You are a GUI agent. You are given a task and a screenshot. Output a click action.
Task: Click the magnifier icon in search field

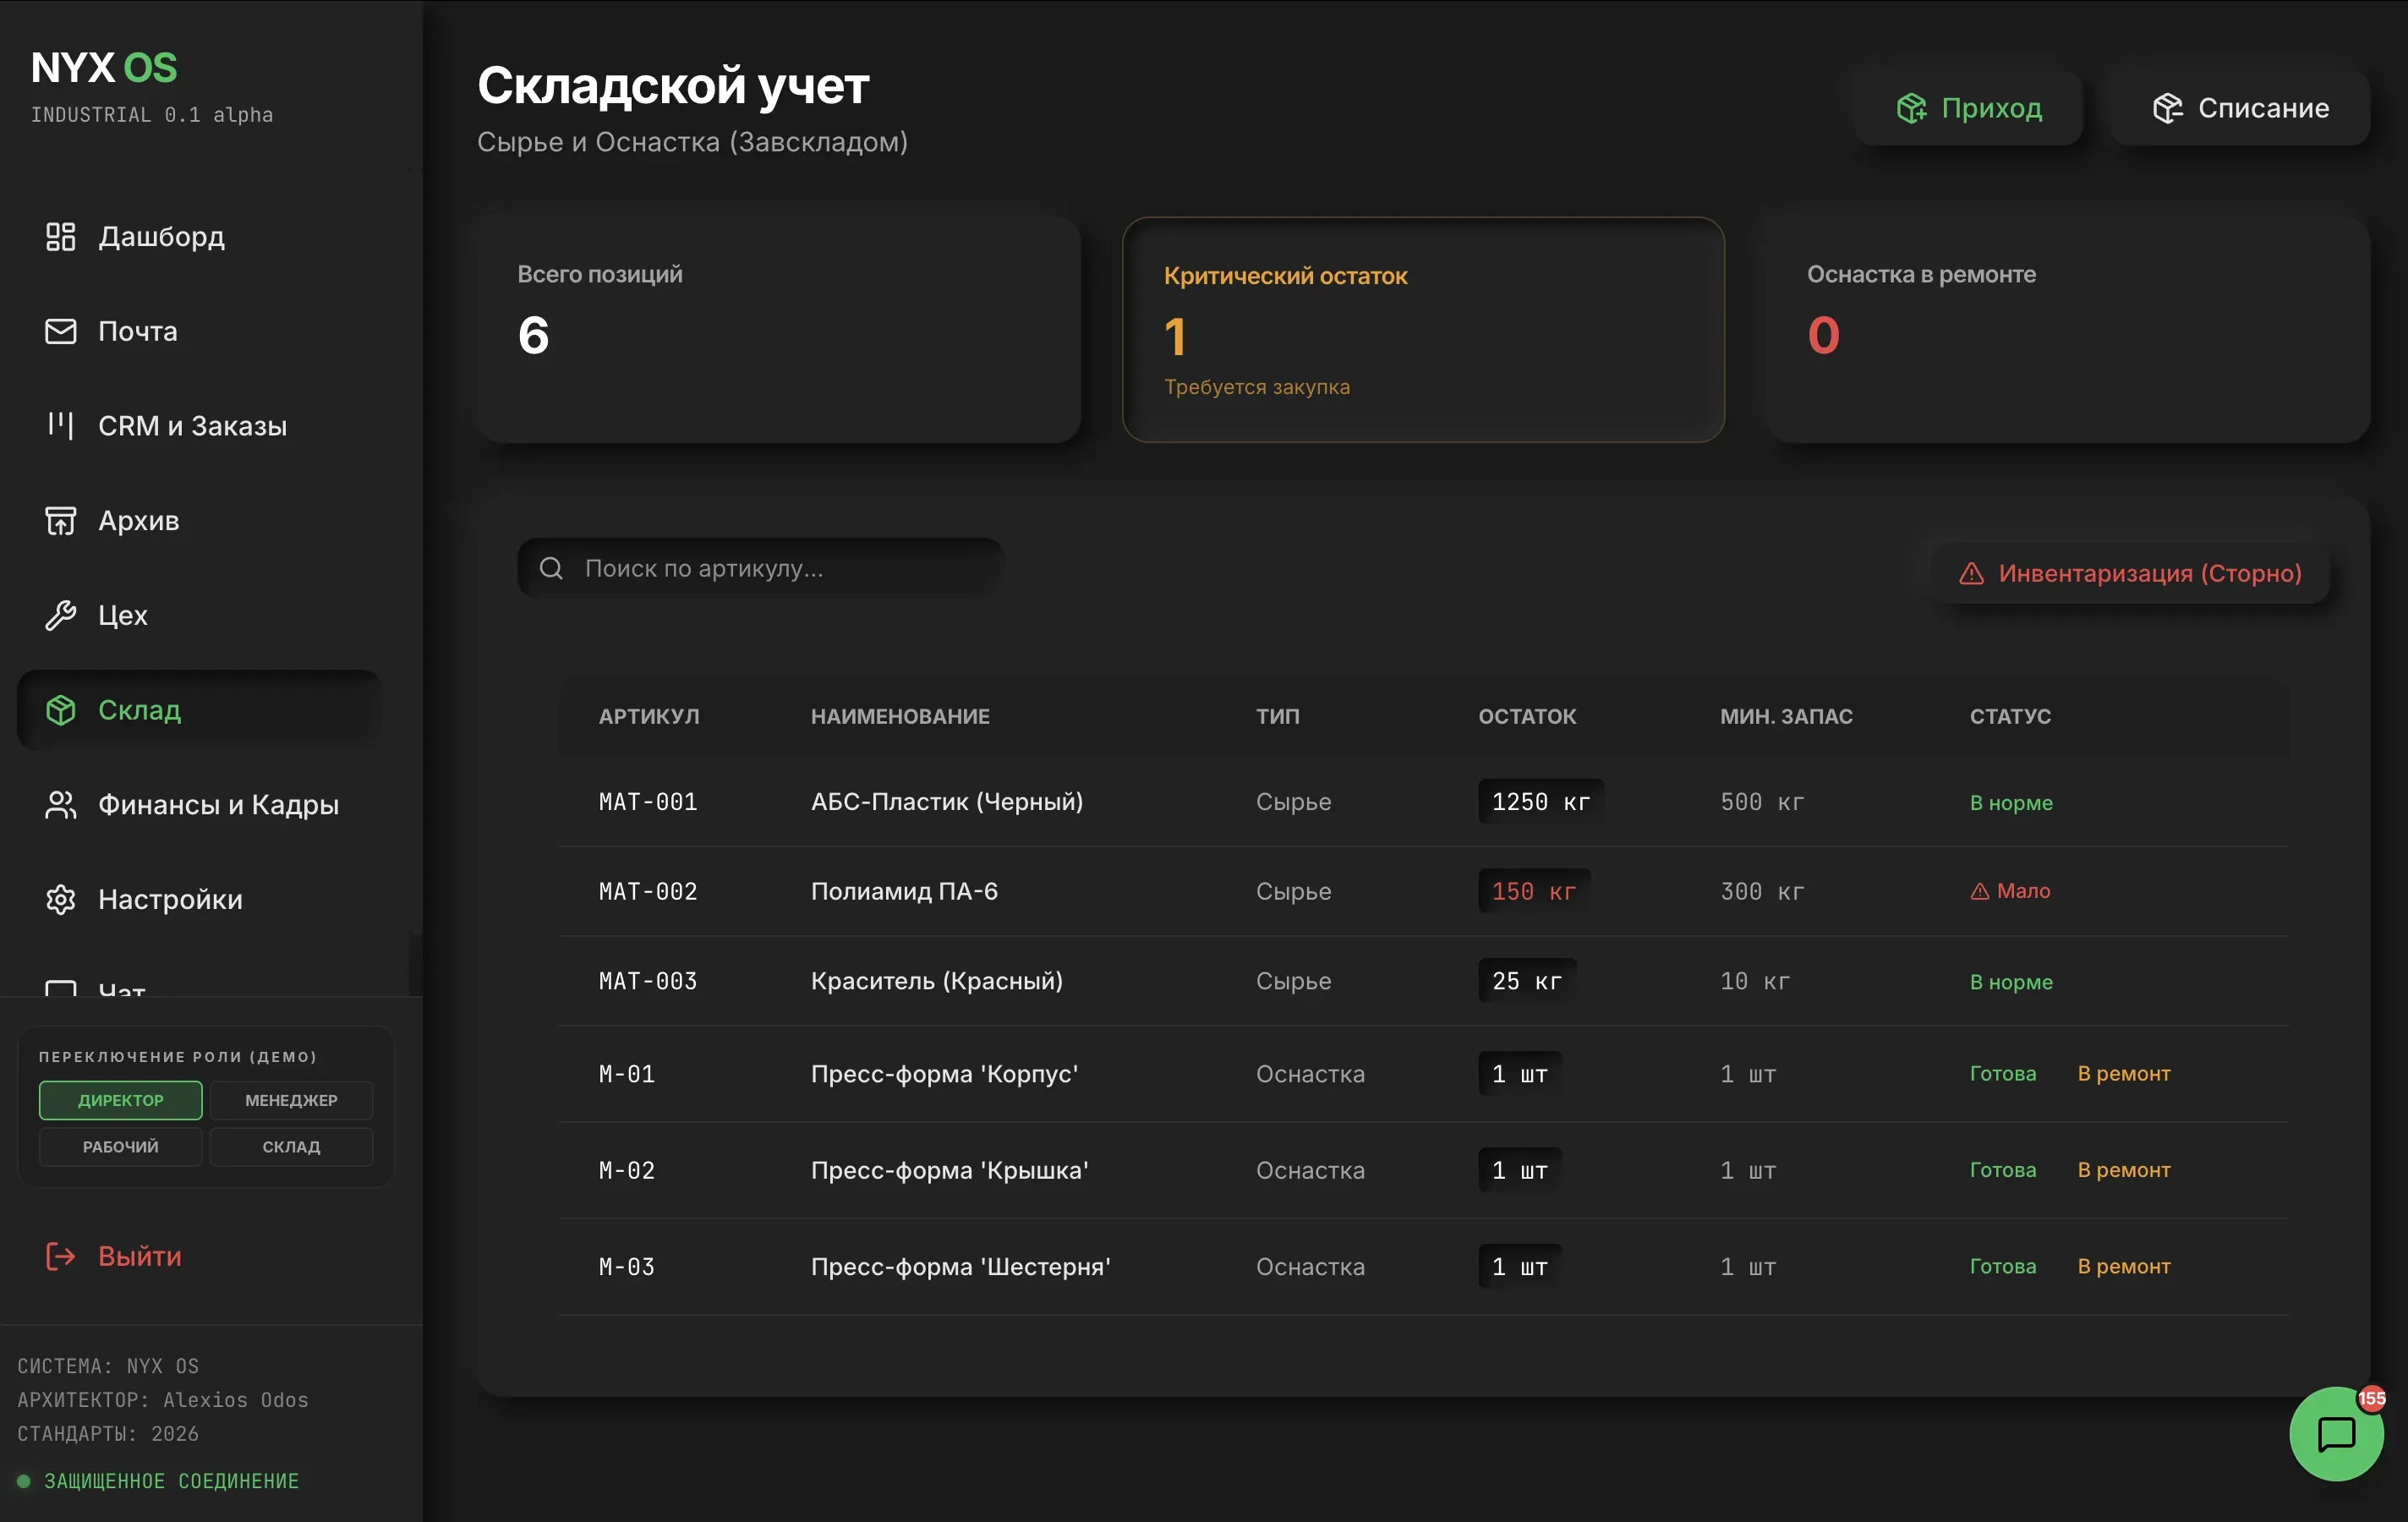(551, 568)
